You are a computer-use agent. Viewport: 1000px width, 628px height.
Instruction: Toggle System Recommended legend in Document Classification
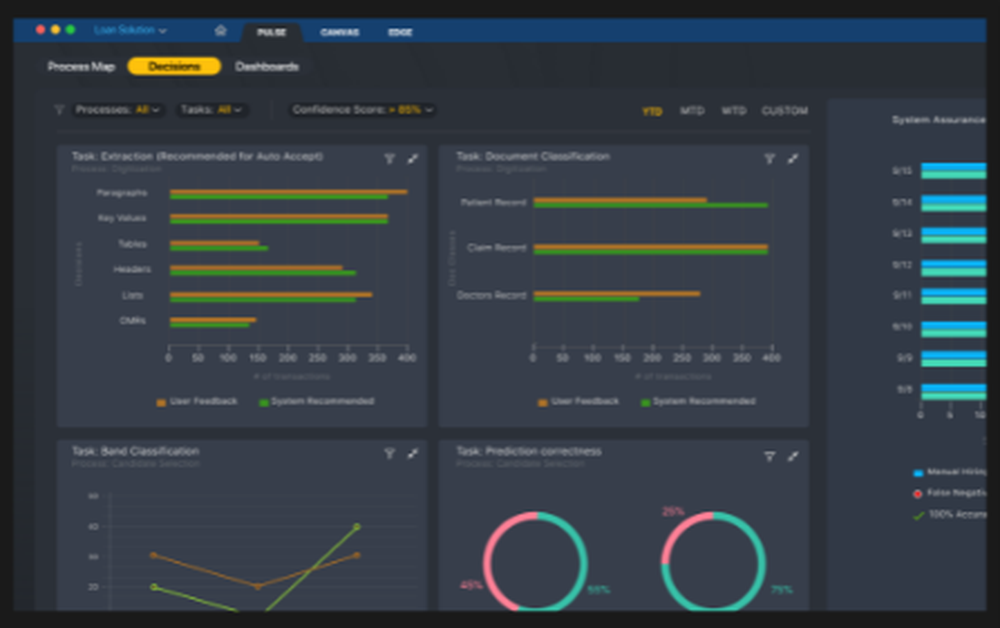point(698,402)
